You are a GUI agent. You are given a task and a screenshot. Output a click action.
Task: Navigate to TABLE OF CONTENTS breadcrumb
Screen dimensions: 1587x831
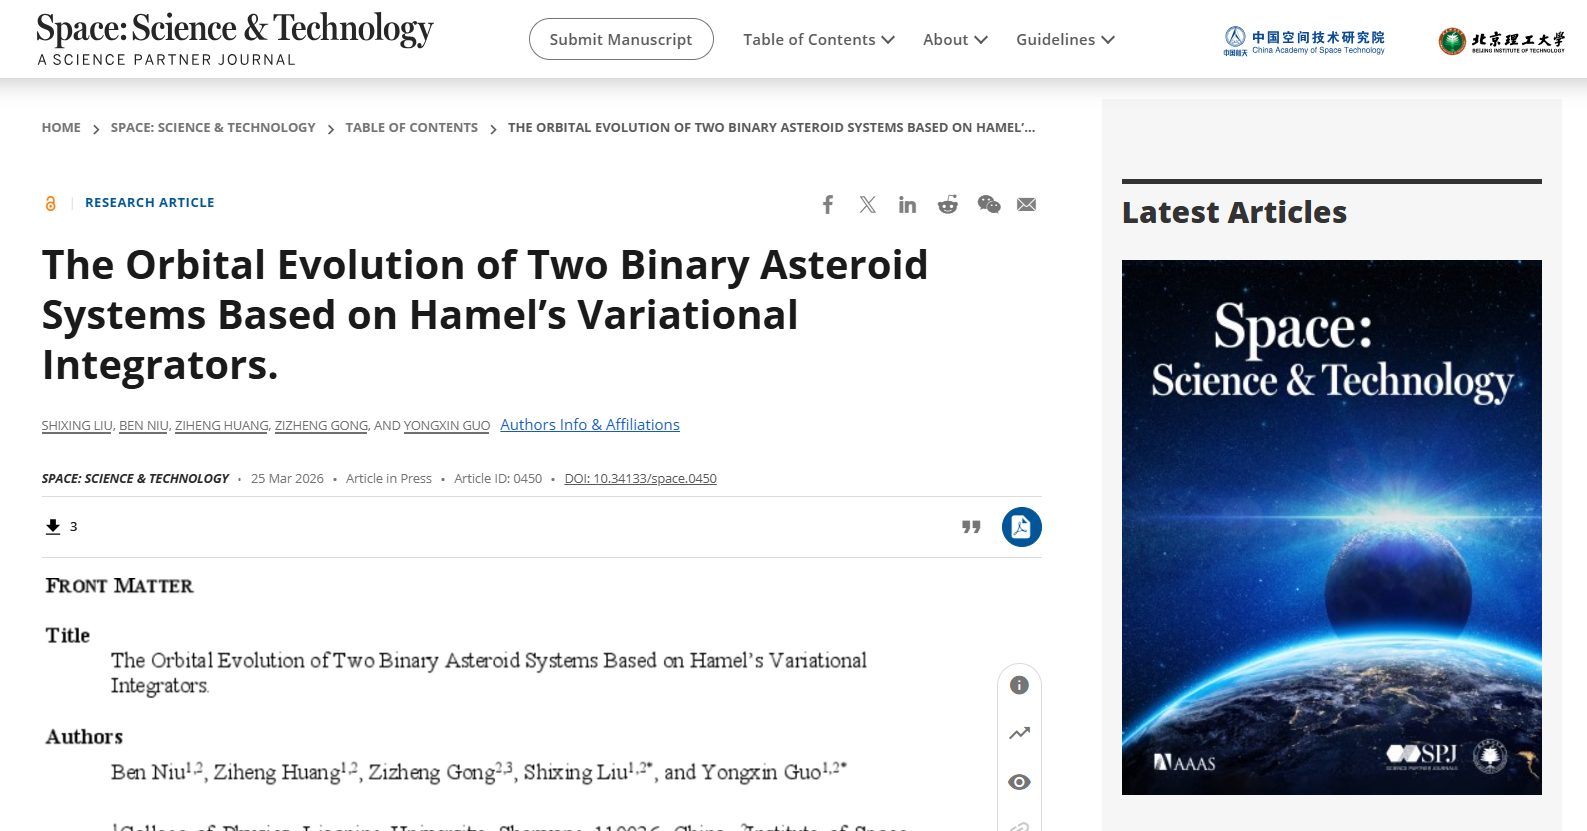tap(411, 128)
